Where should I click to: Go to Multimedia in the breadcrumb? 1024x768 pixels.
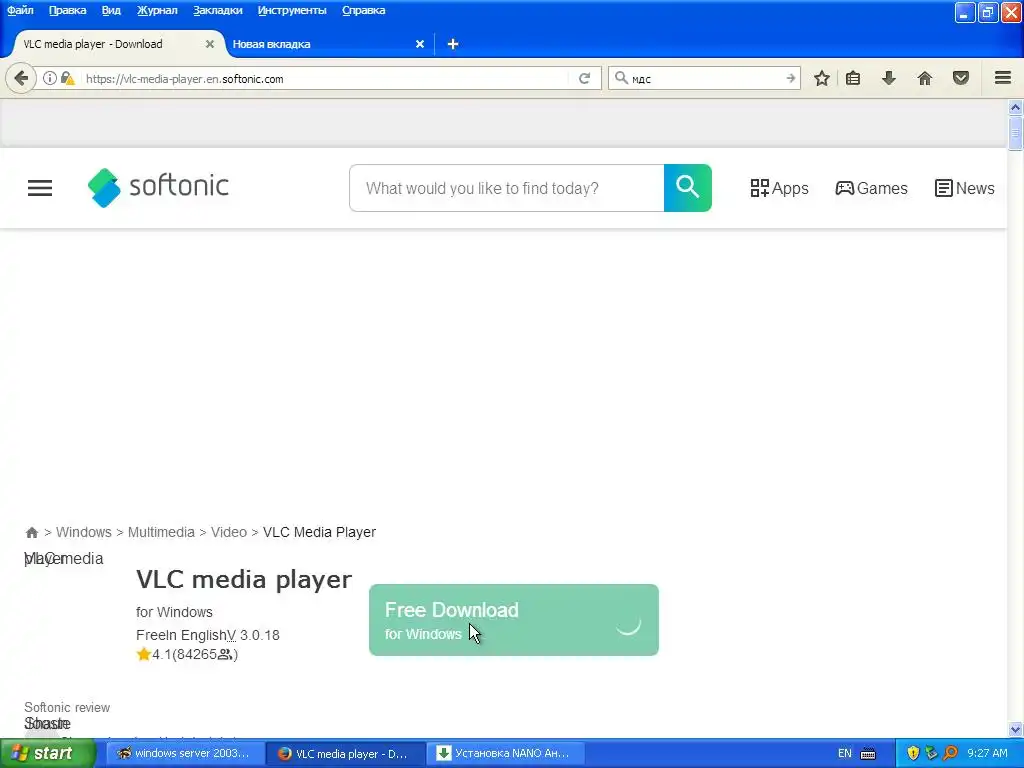pos(161,532)
